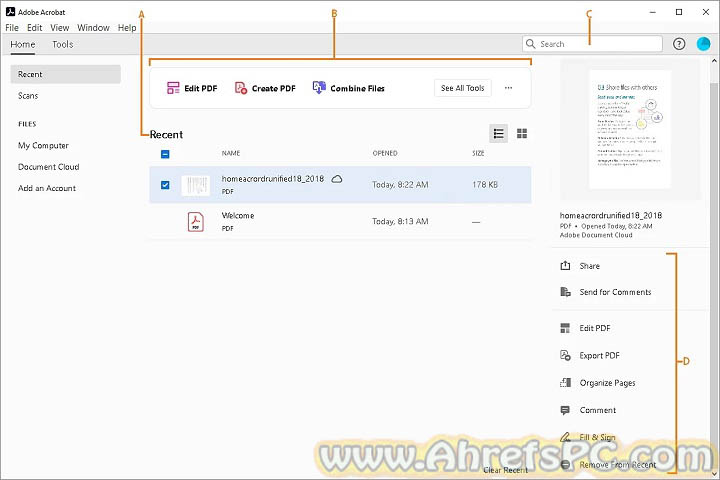Click the Edit PDF tool icon in top toolbar

(x=173, y=88)
